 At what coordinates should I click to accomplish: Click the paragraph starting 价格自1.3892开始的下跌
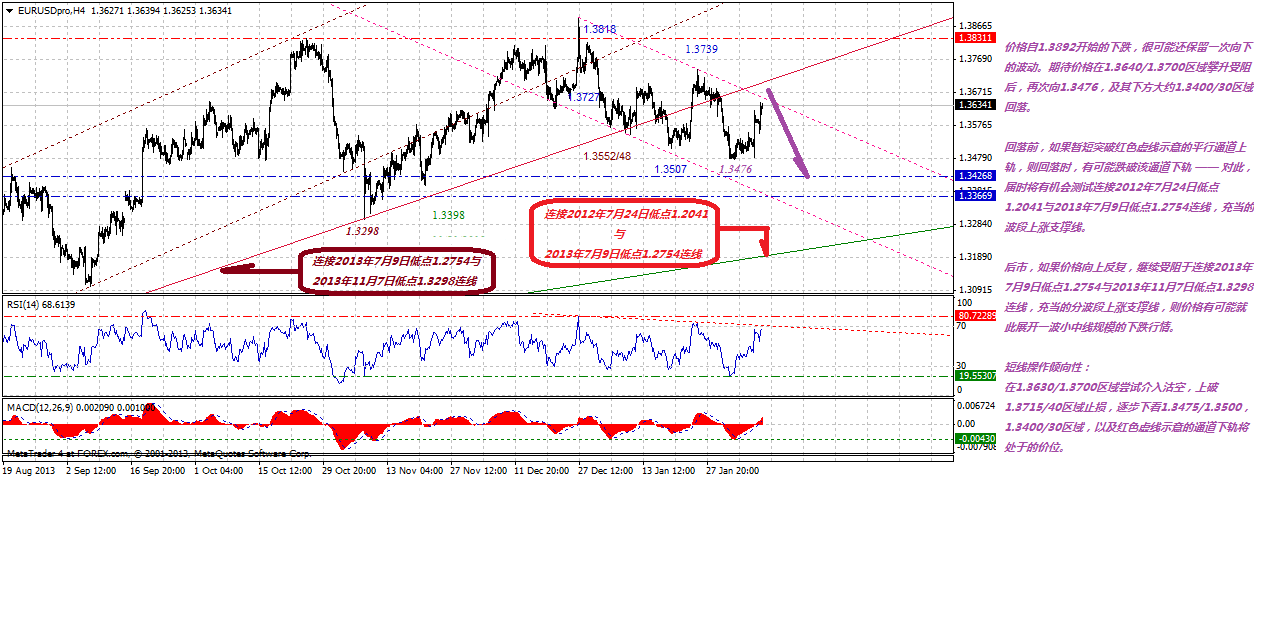(1130, 76)
